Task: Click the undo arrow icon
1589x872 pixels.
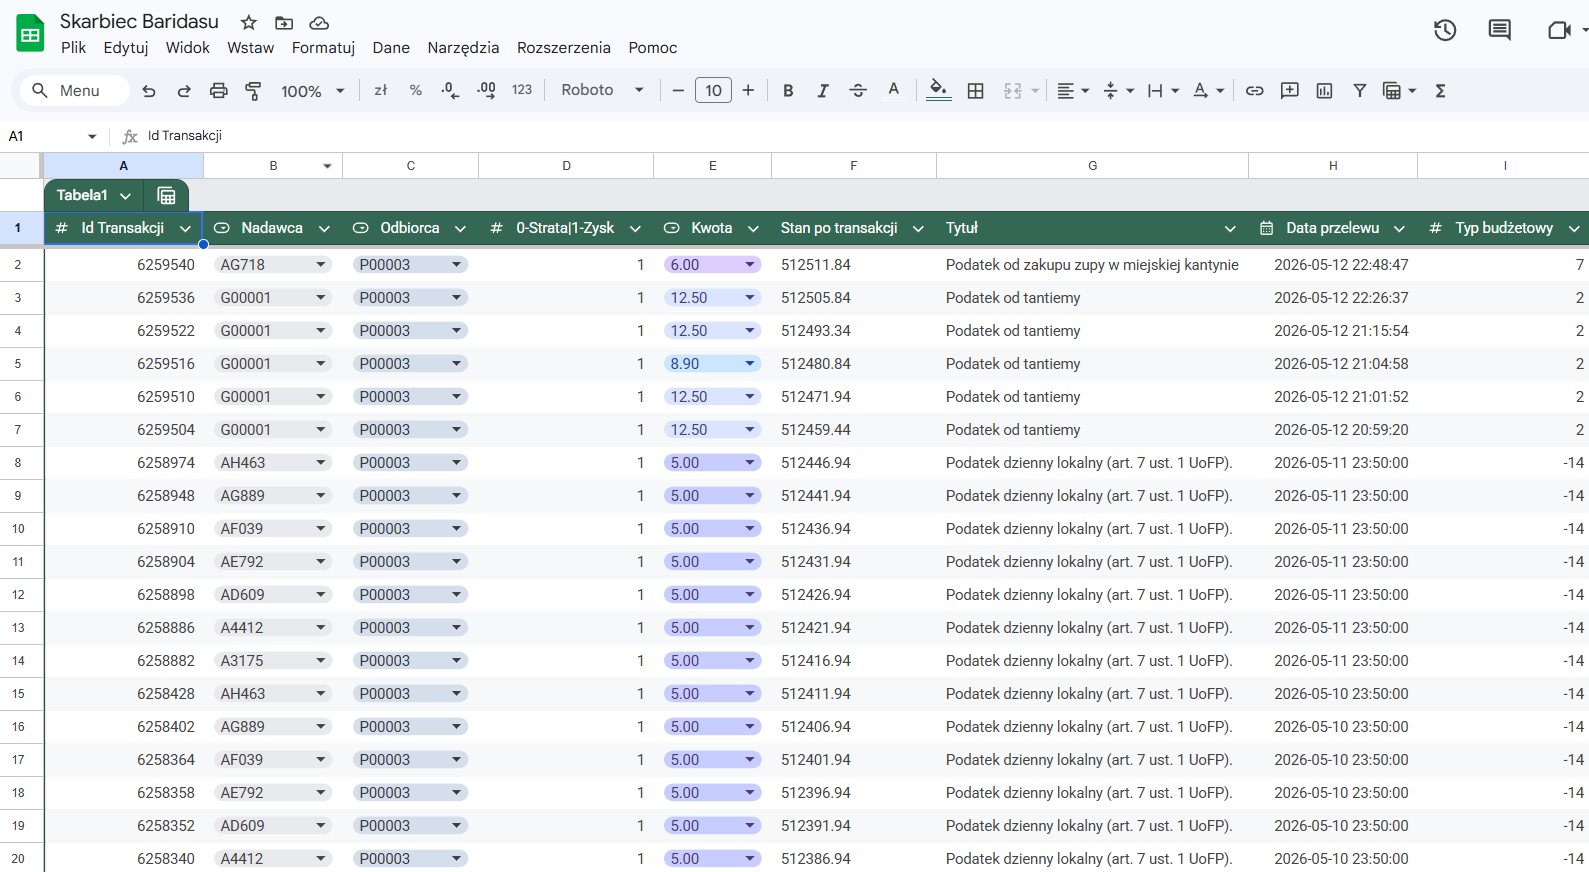Action: pyautogui.click(x=149, y=91)
